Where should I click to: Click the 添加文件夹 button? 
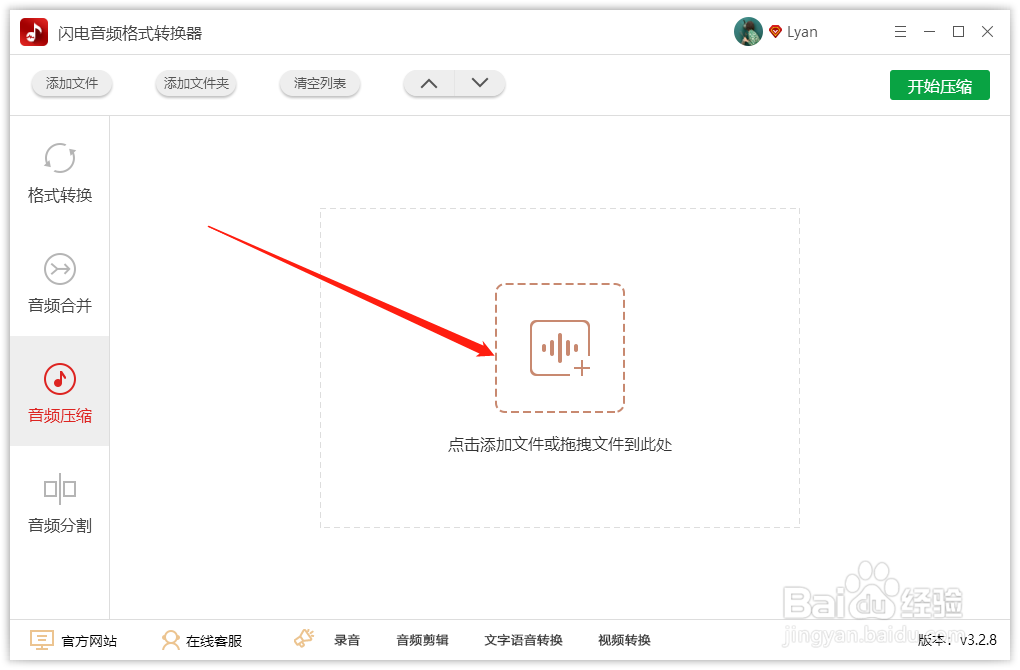(196, 83)
